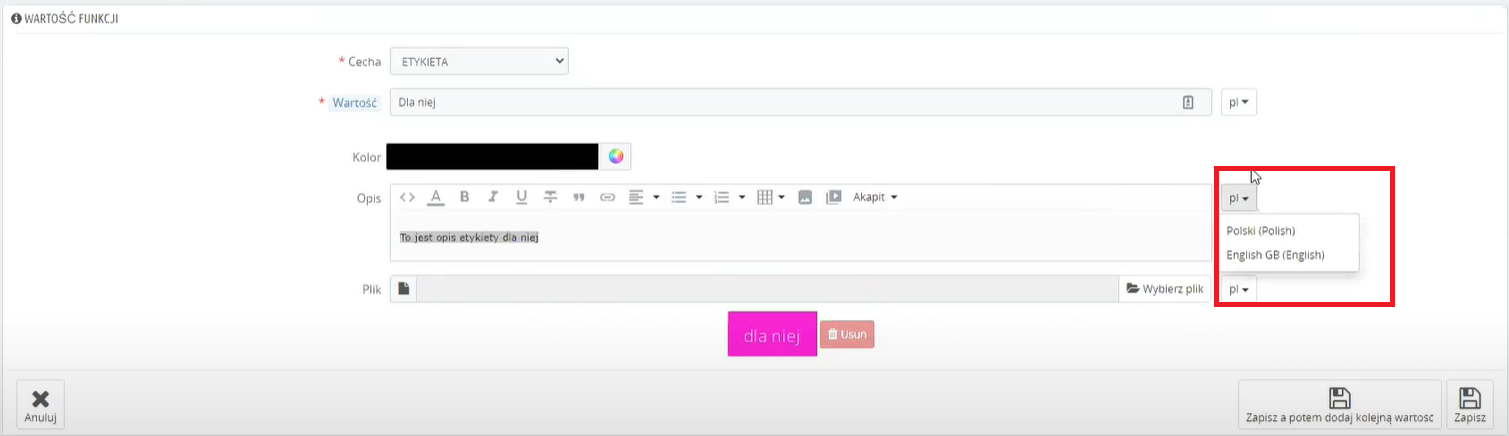Toggle italic formatting in Opis editor
1509x436 pixels.
(x=492, y=197)
